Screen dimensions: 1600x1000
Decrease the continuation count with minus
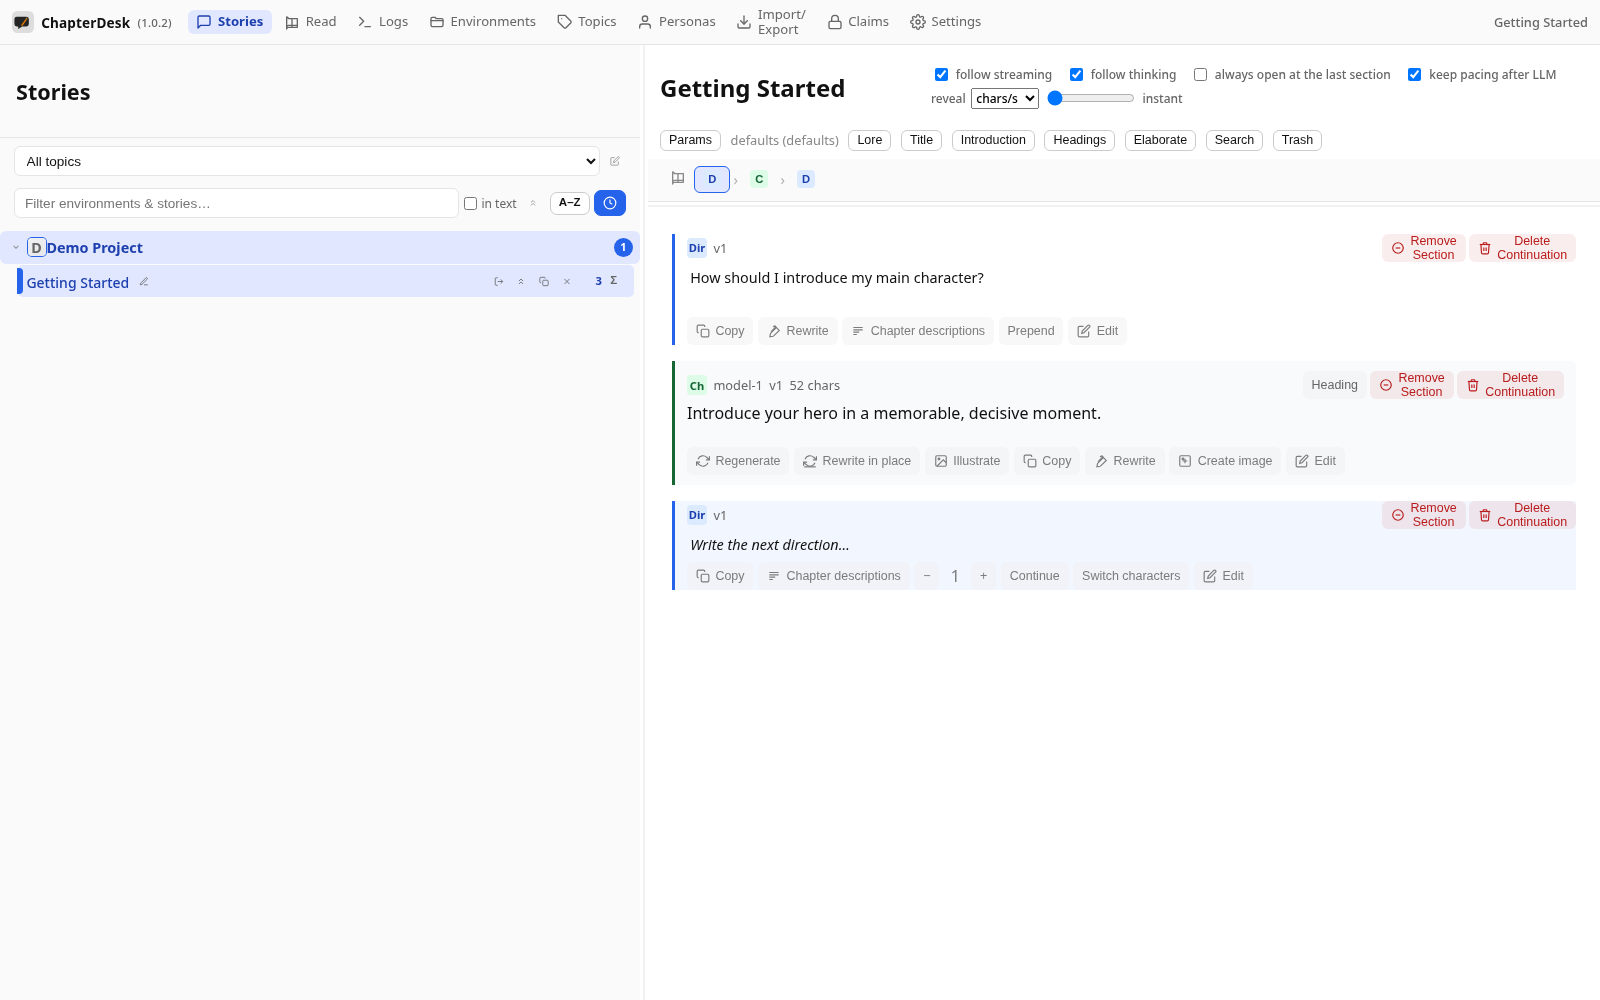[x=927, y=576]
